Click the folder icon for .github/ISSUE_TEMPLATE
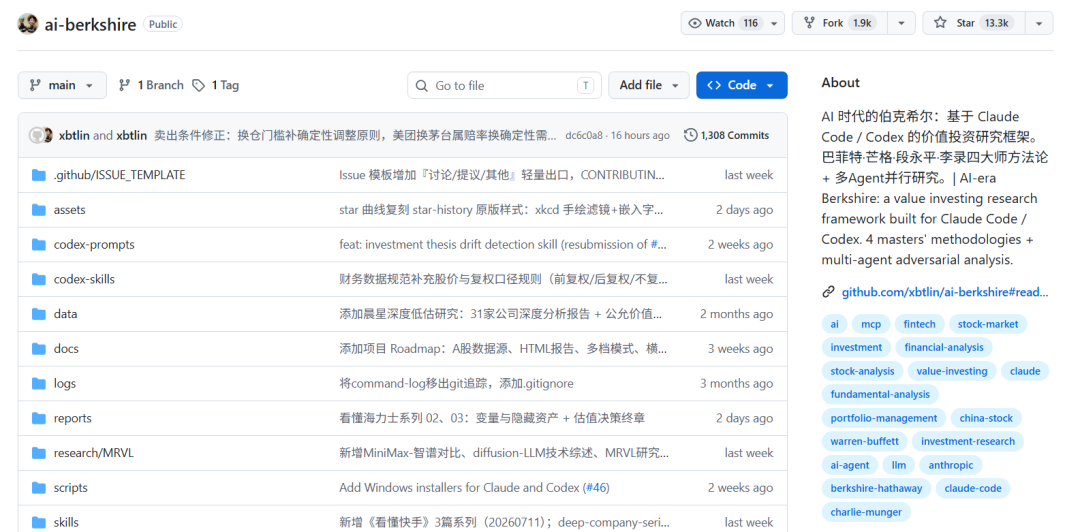This screenshot has height=532, width=1080. pyautogui.click(x=39, y=175)
